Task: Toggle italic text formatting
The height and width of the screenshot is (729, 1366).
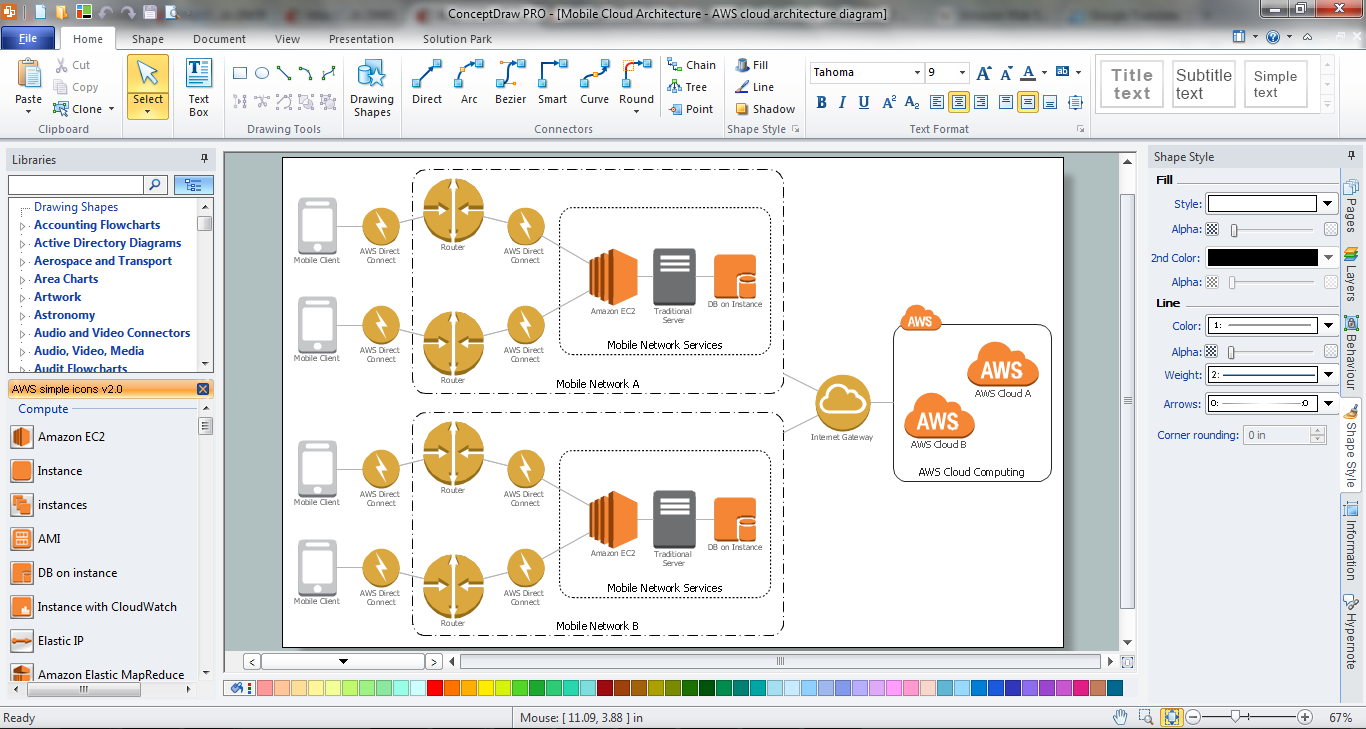Action: (x=842, y=102)
